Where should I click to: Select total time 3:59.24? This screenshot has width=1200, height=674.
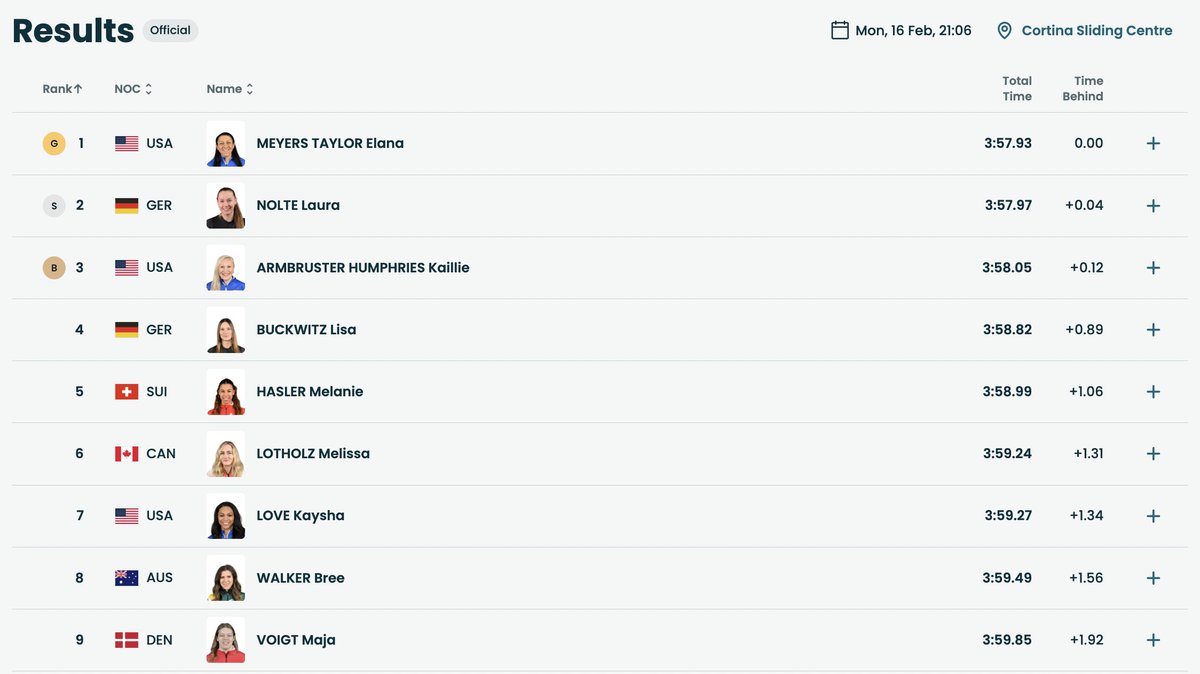(x=1007, y=453)
